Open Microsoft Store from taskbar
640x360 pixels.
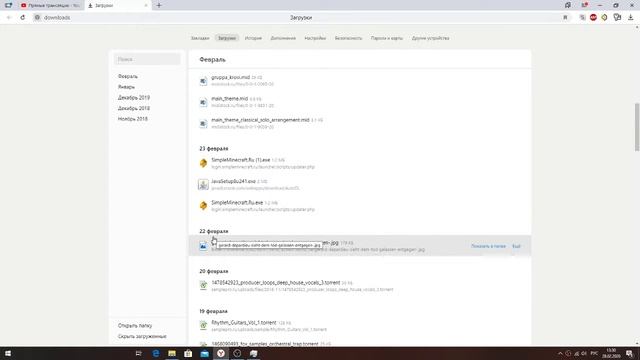tap(188, 353)
